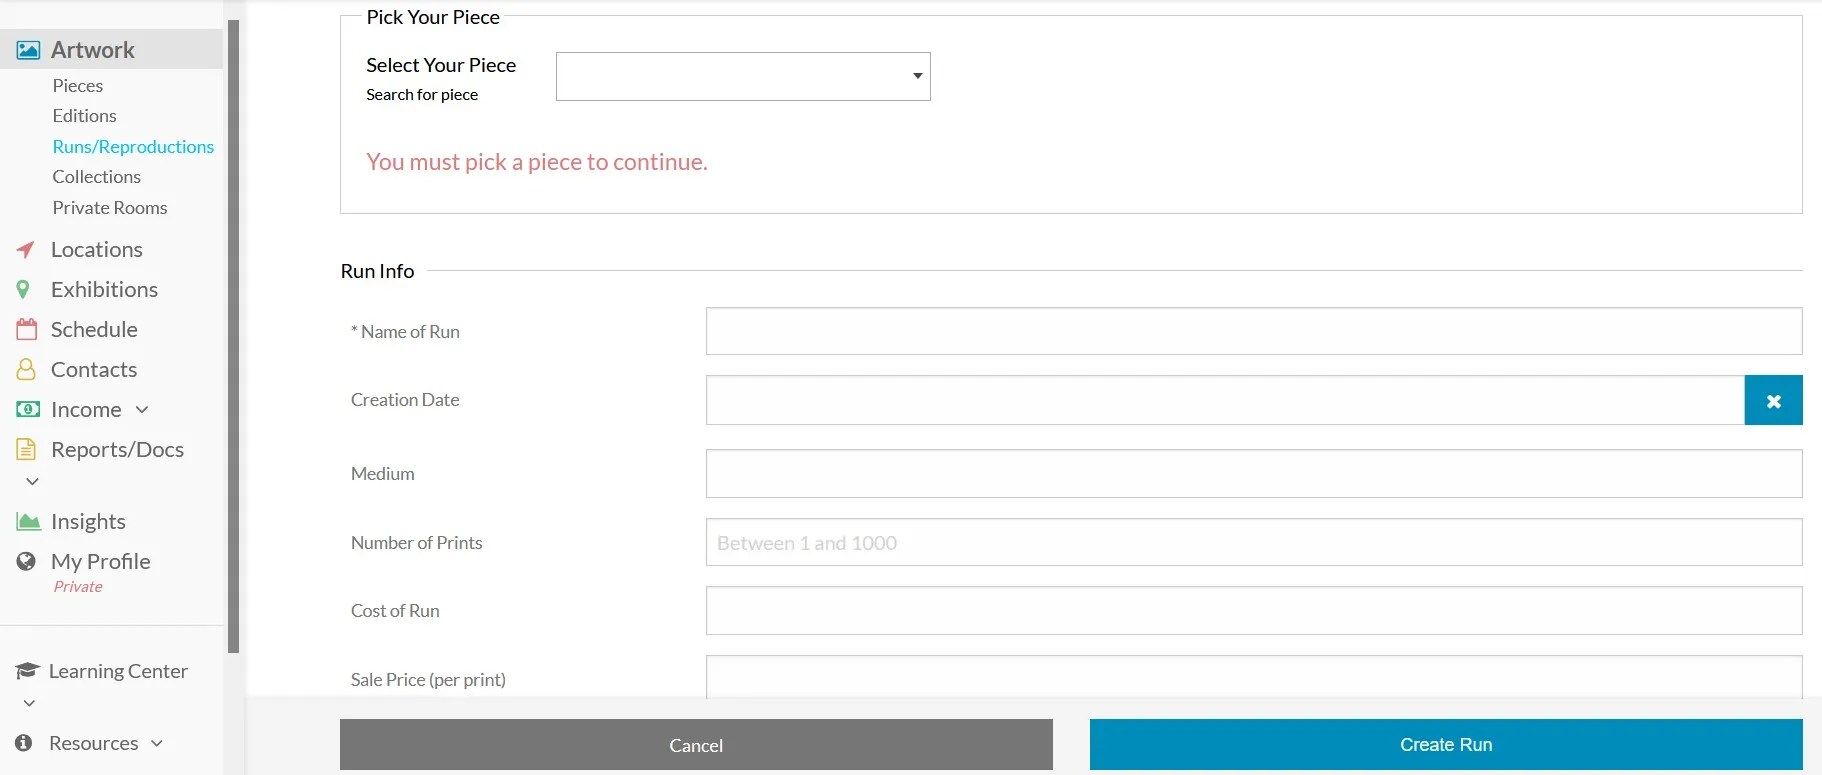Image resolution: width=1822 pixels, height=775 pixels.
Task: Click the Create Run button
Action: 1445,744
